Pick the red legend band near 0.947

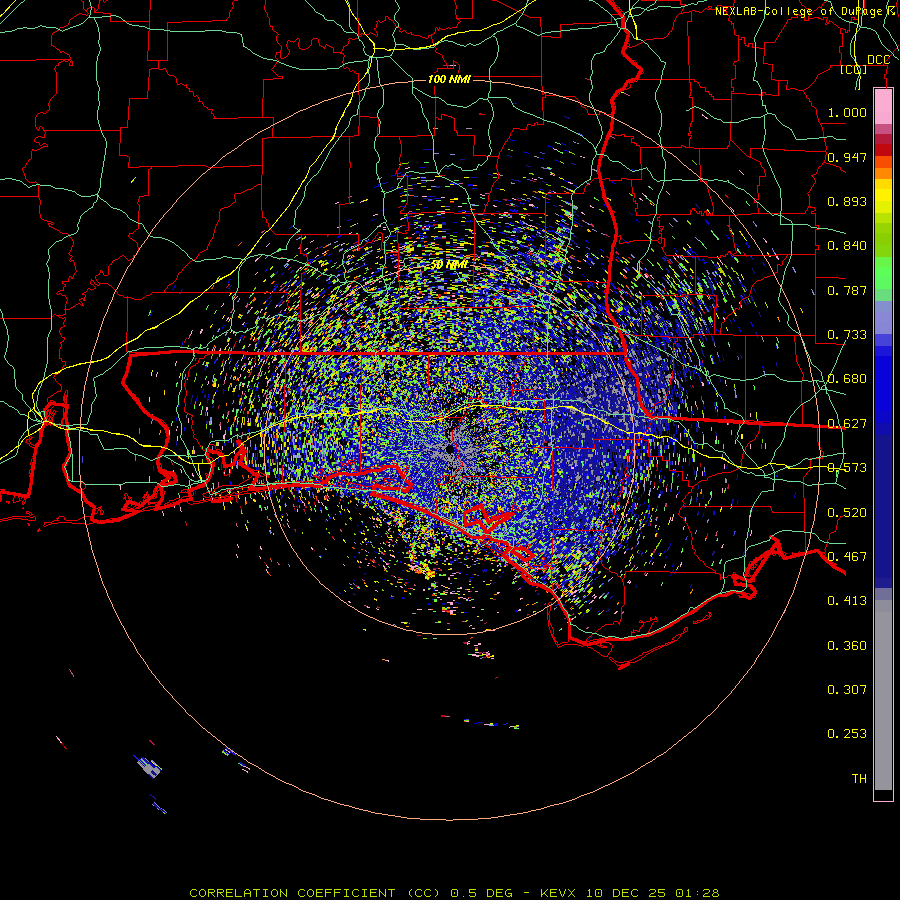point(883,150)
